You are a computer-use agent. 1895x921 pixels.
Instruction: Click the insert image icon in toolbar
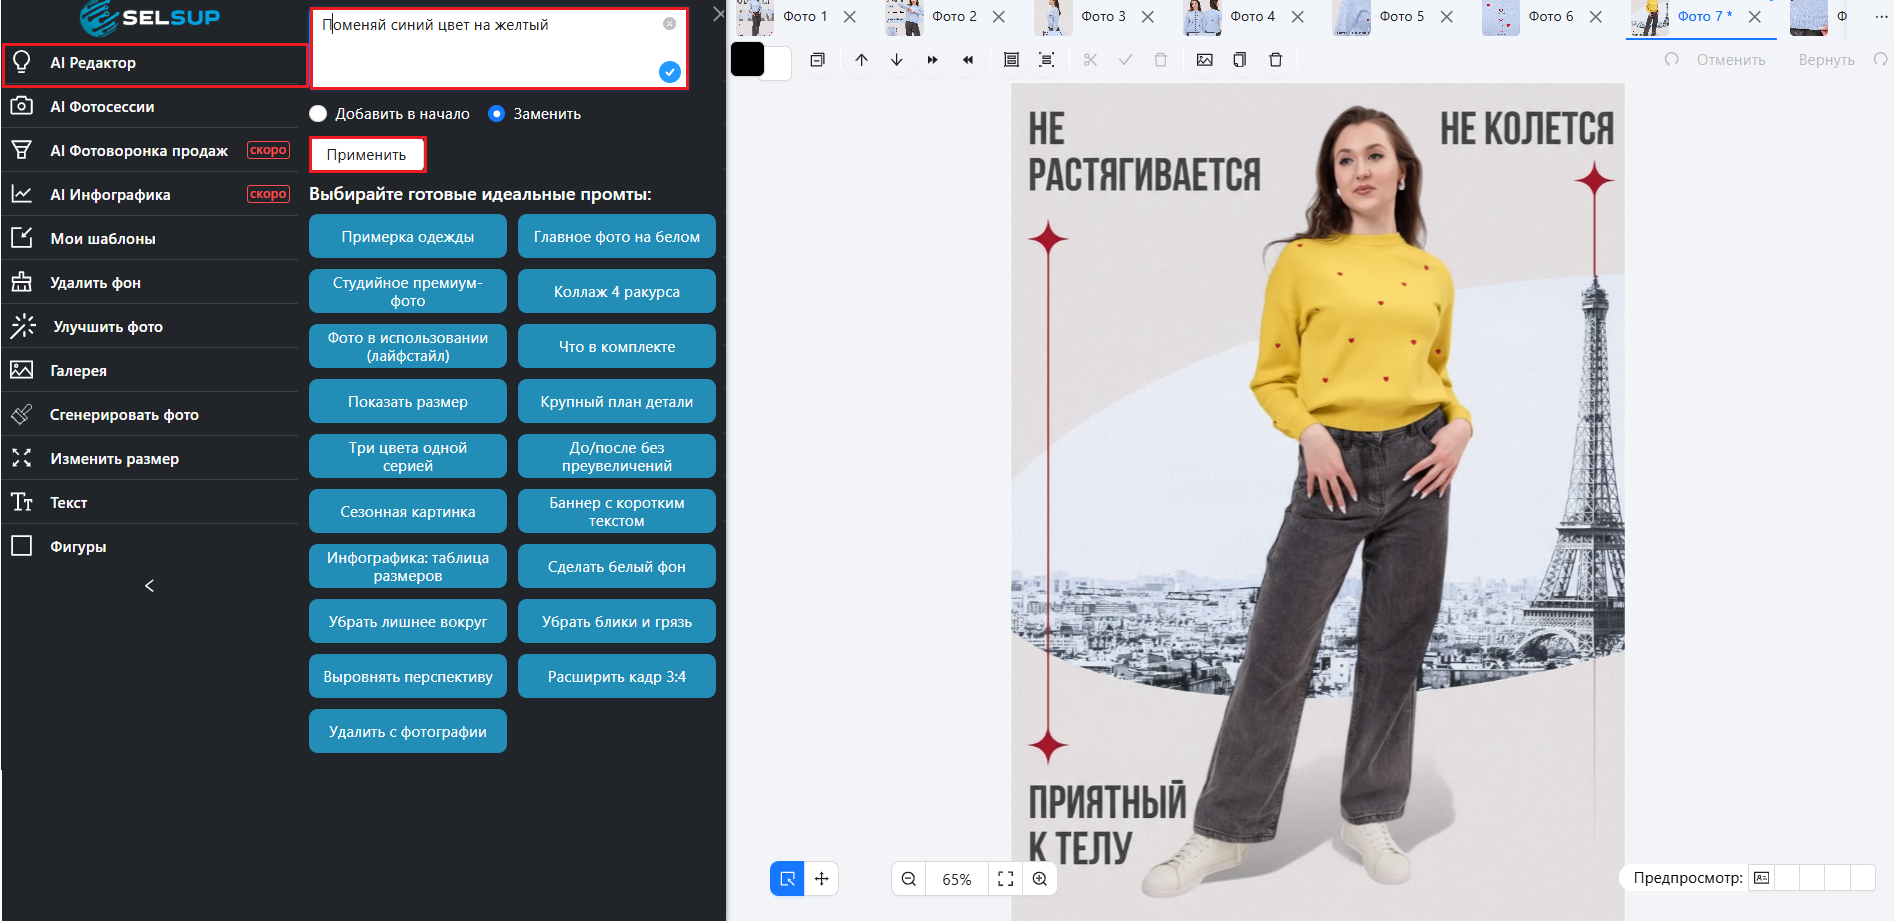pos(1204,60)
